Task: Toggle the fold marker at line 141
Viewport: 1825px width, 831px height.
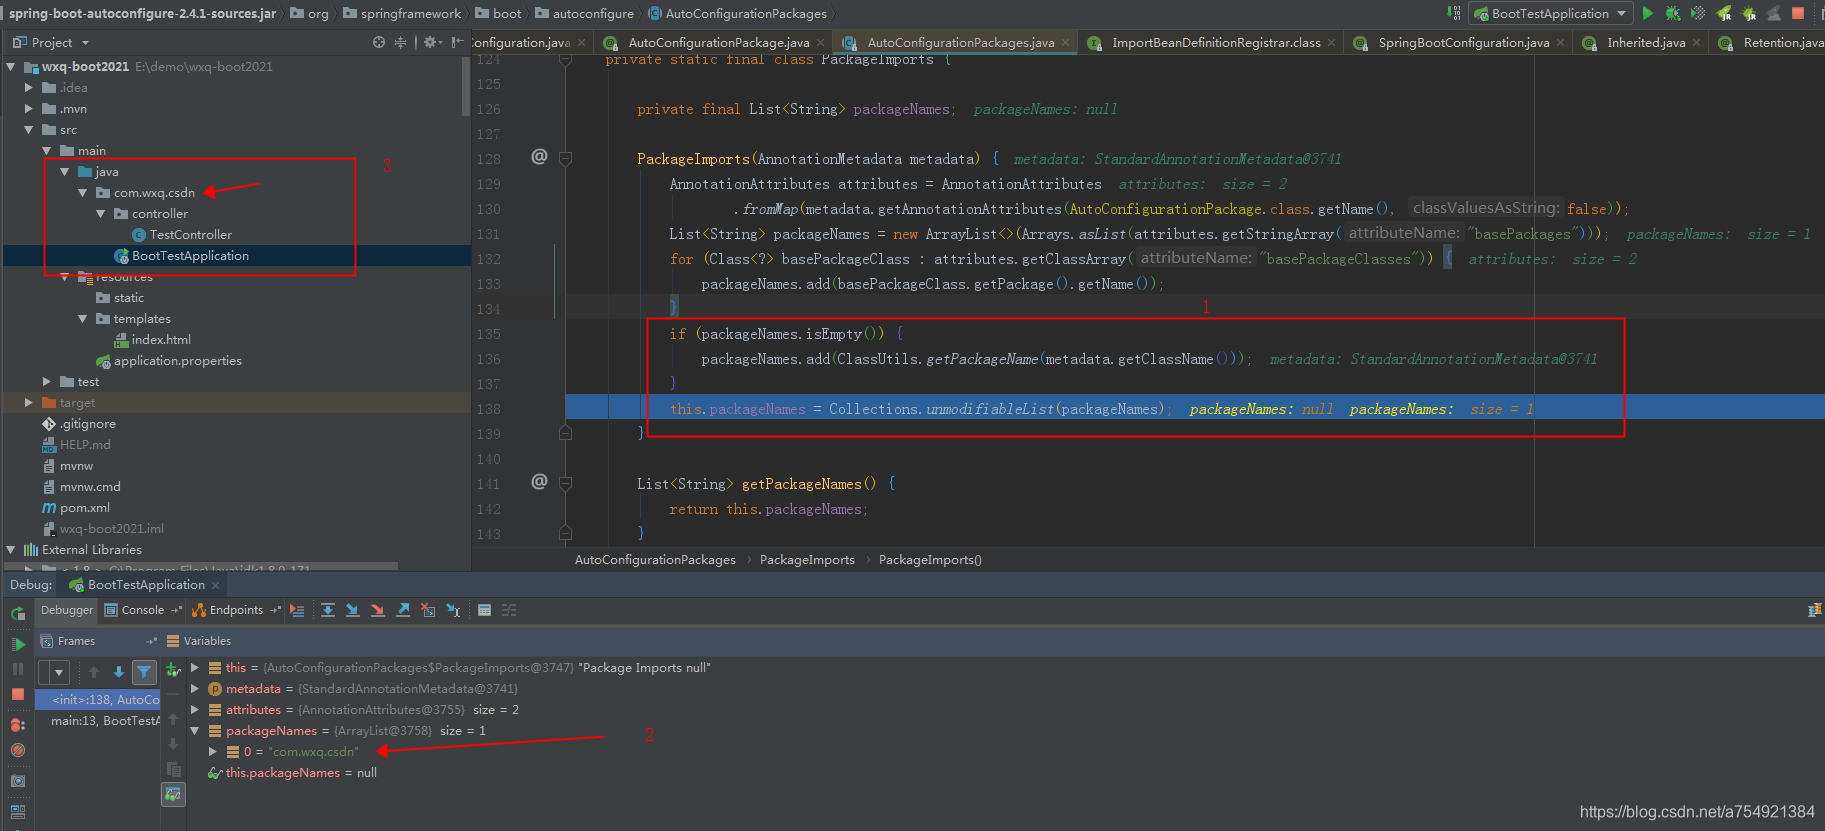Action: coord(565,483)
